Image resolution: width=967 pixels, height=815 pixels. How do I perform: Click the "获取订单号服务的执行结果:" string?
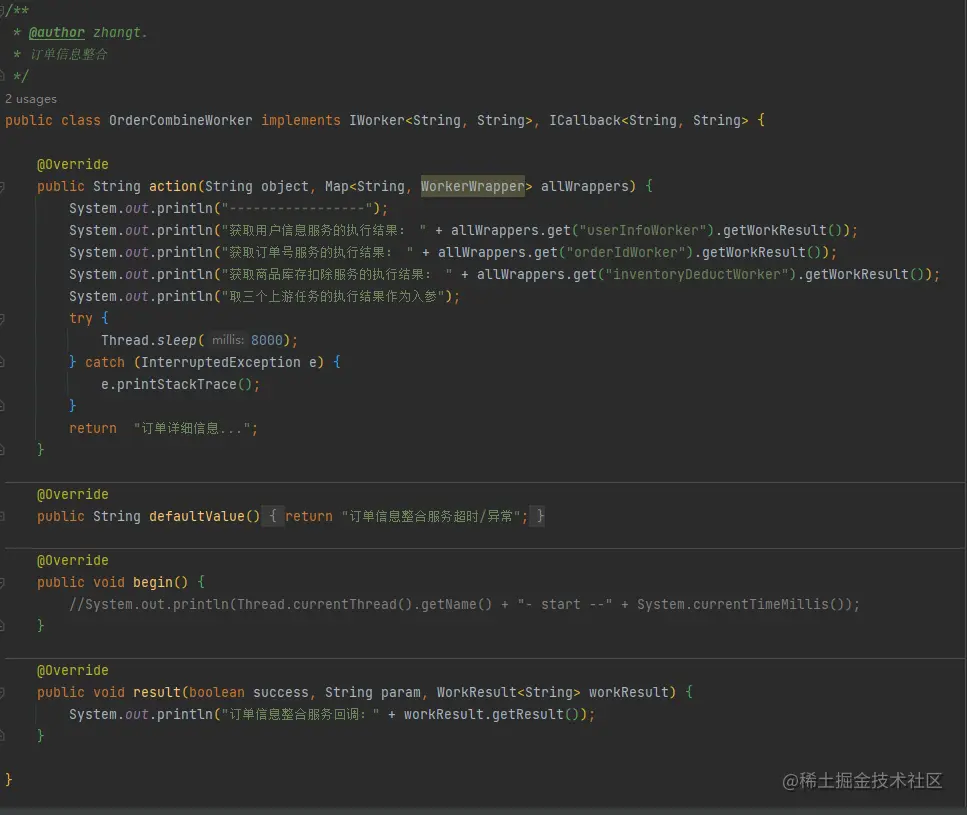(x=317, y=252)
